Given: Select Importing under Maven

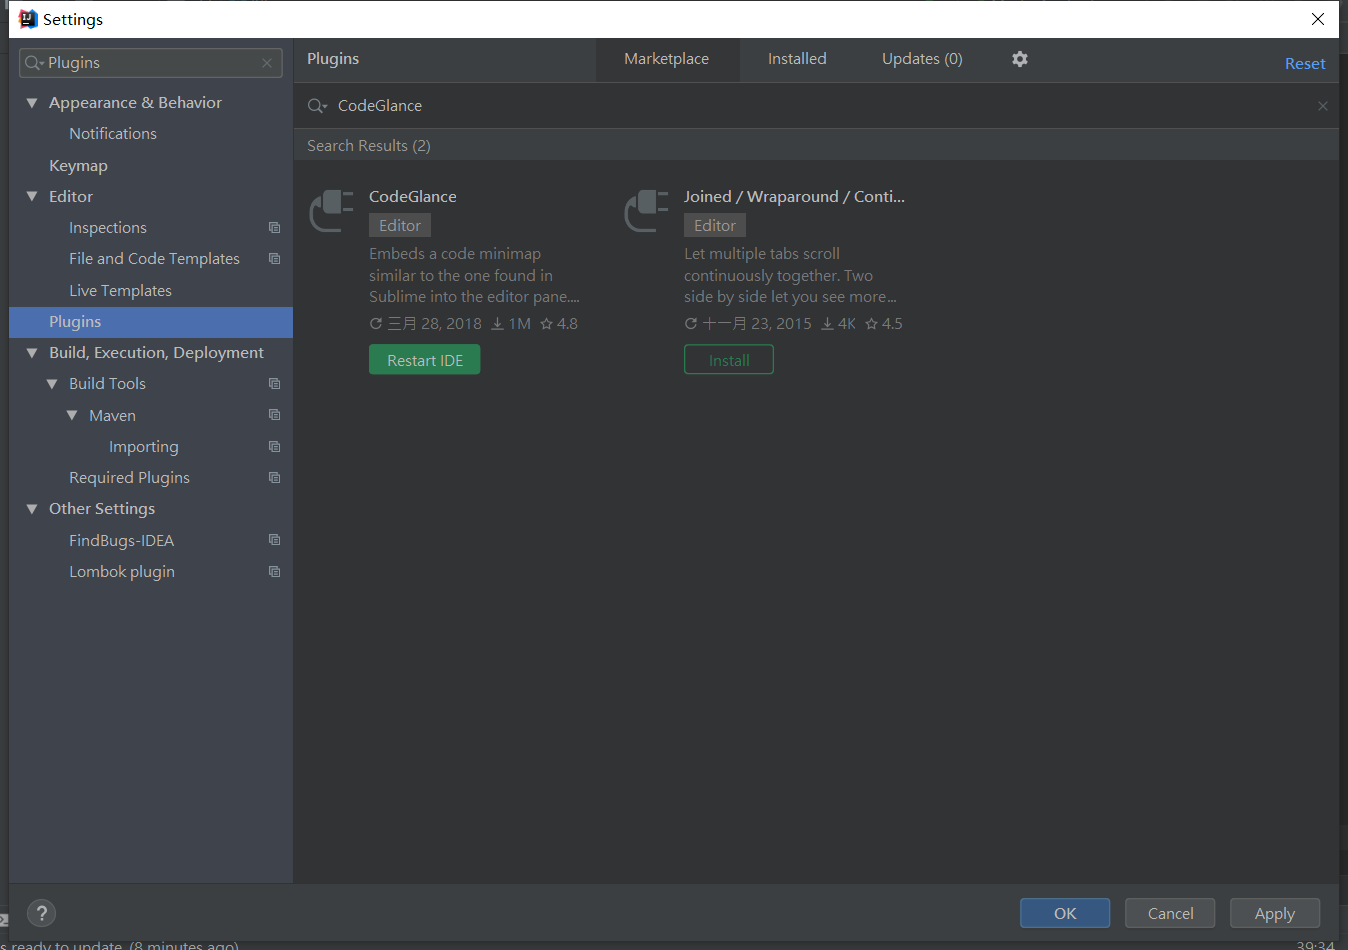Looking at the screenshot, I should (x=144, y=447).
